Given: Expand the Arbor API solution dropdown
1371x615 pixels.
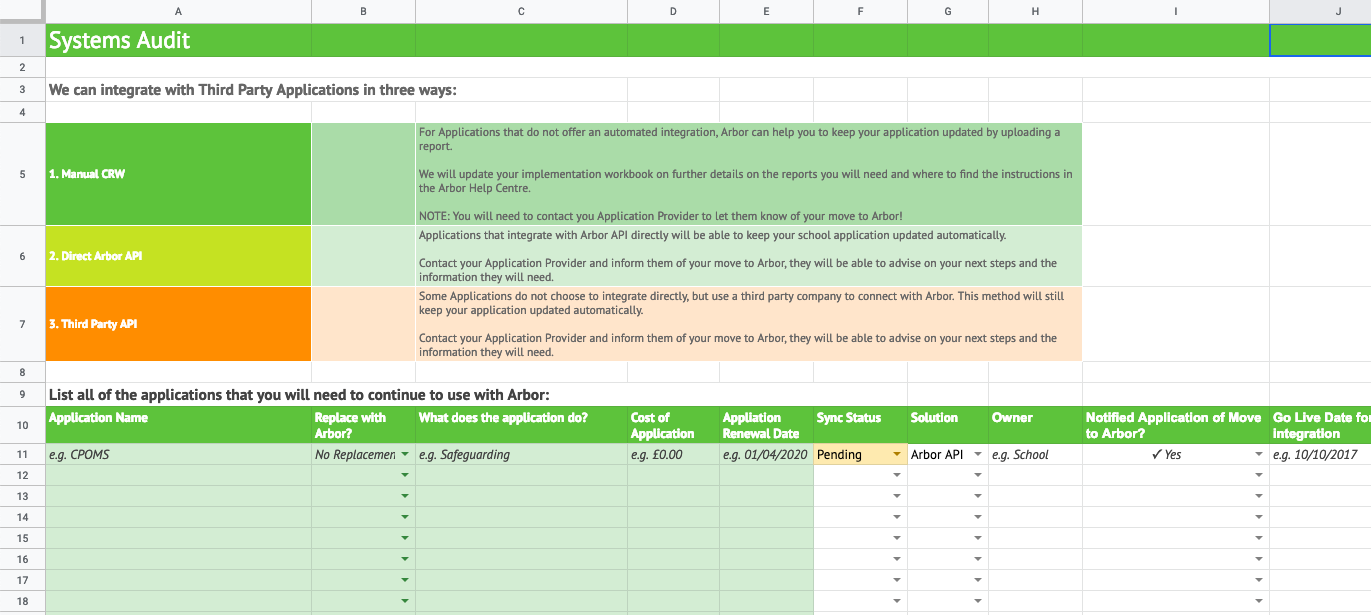Looking at the screenshot, I should tap(977, 454).
